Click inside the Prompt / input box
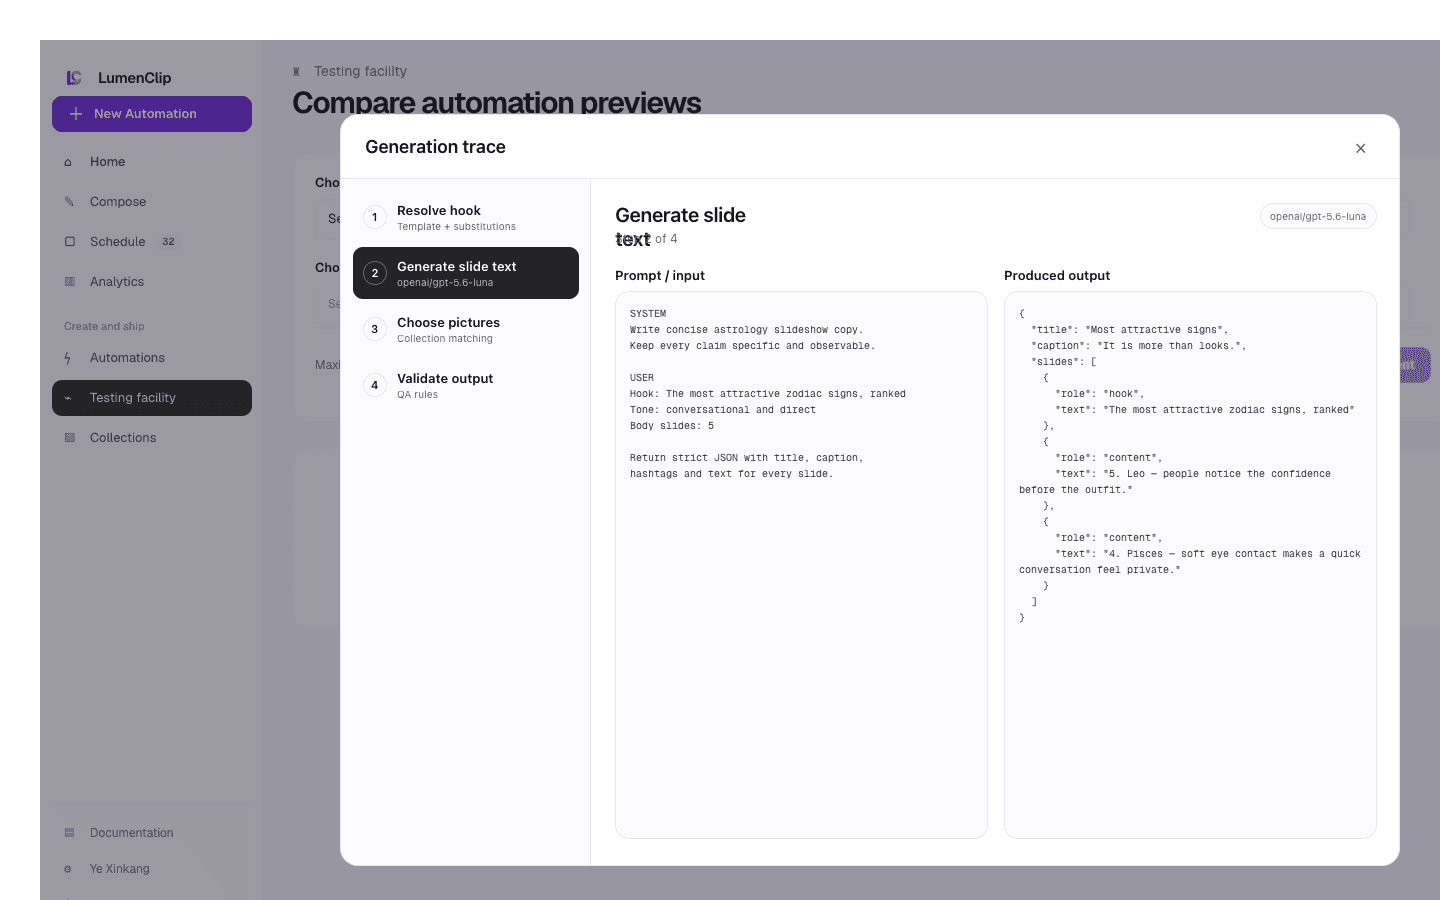The height and width of the screenshot is (900, 1440). 801,565
